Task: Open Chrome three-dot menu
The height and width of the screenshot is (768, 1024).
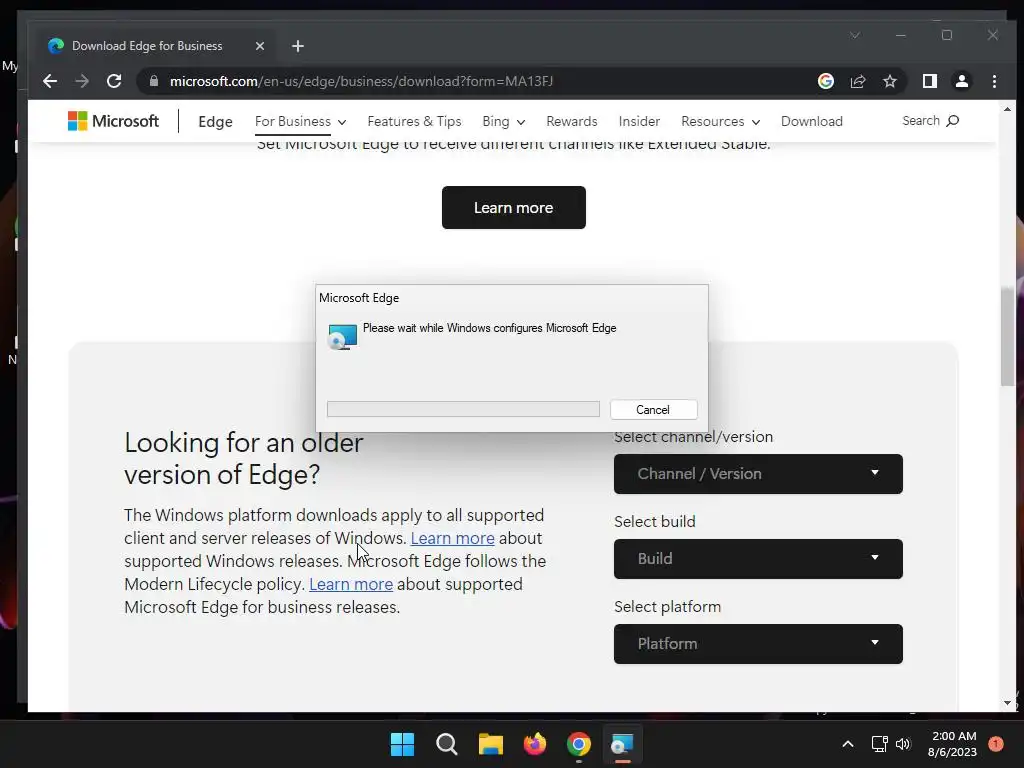Action: point(994,81)
